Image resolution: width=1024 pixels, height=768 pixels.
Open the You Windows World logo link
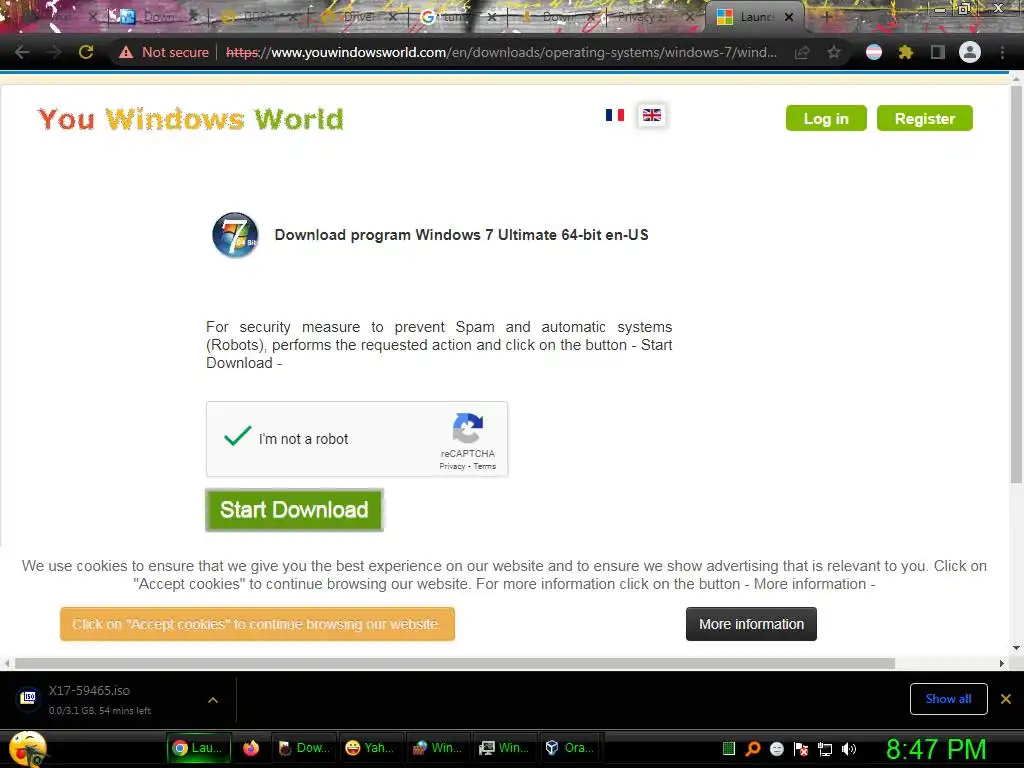191,119
